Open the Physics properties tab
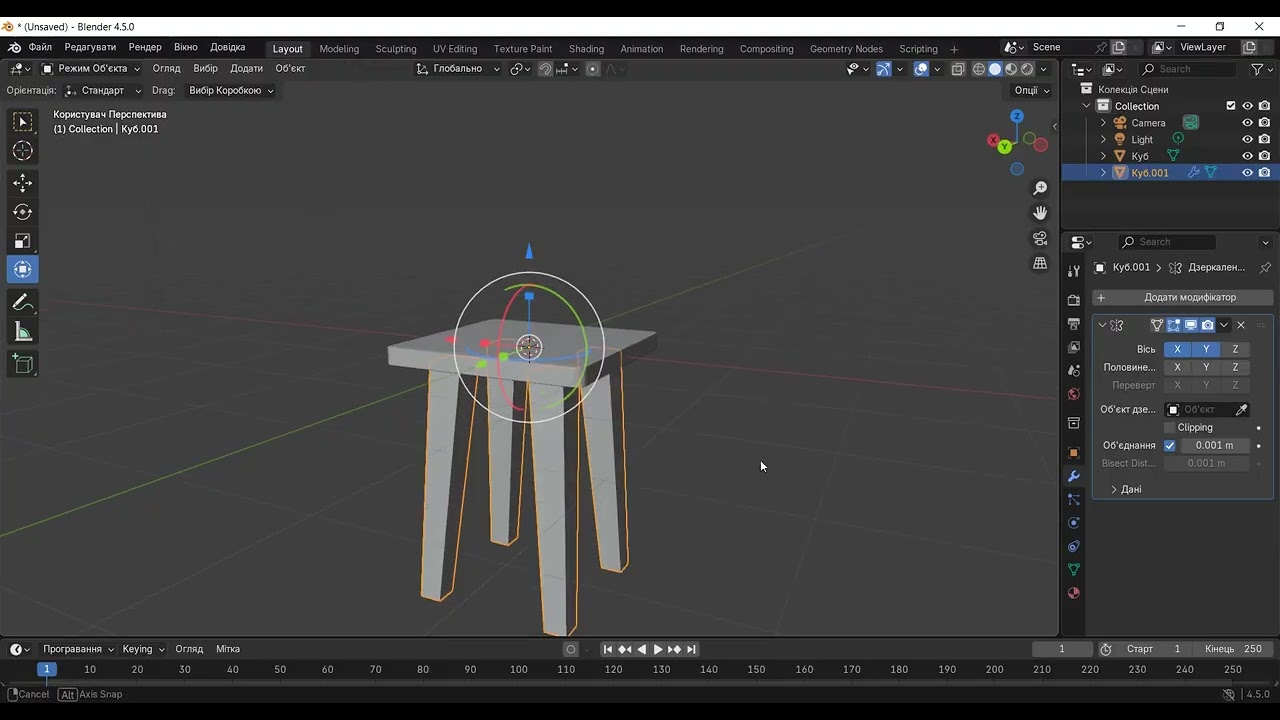The height and width of the screenshot is (720, 1280). [1074, 523]
